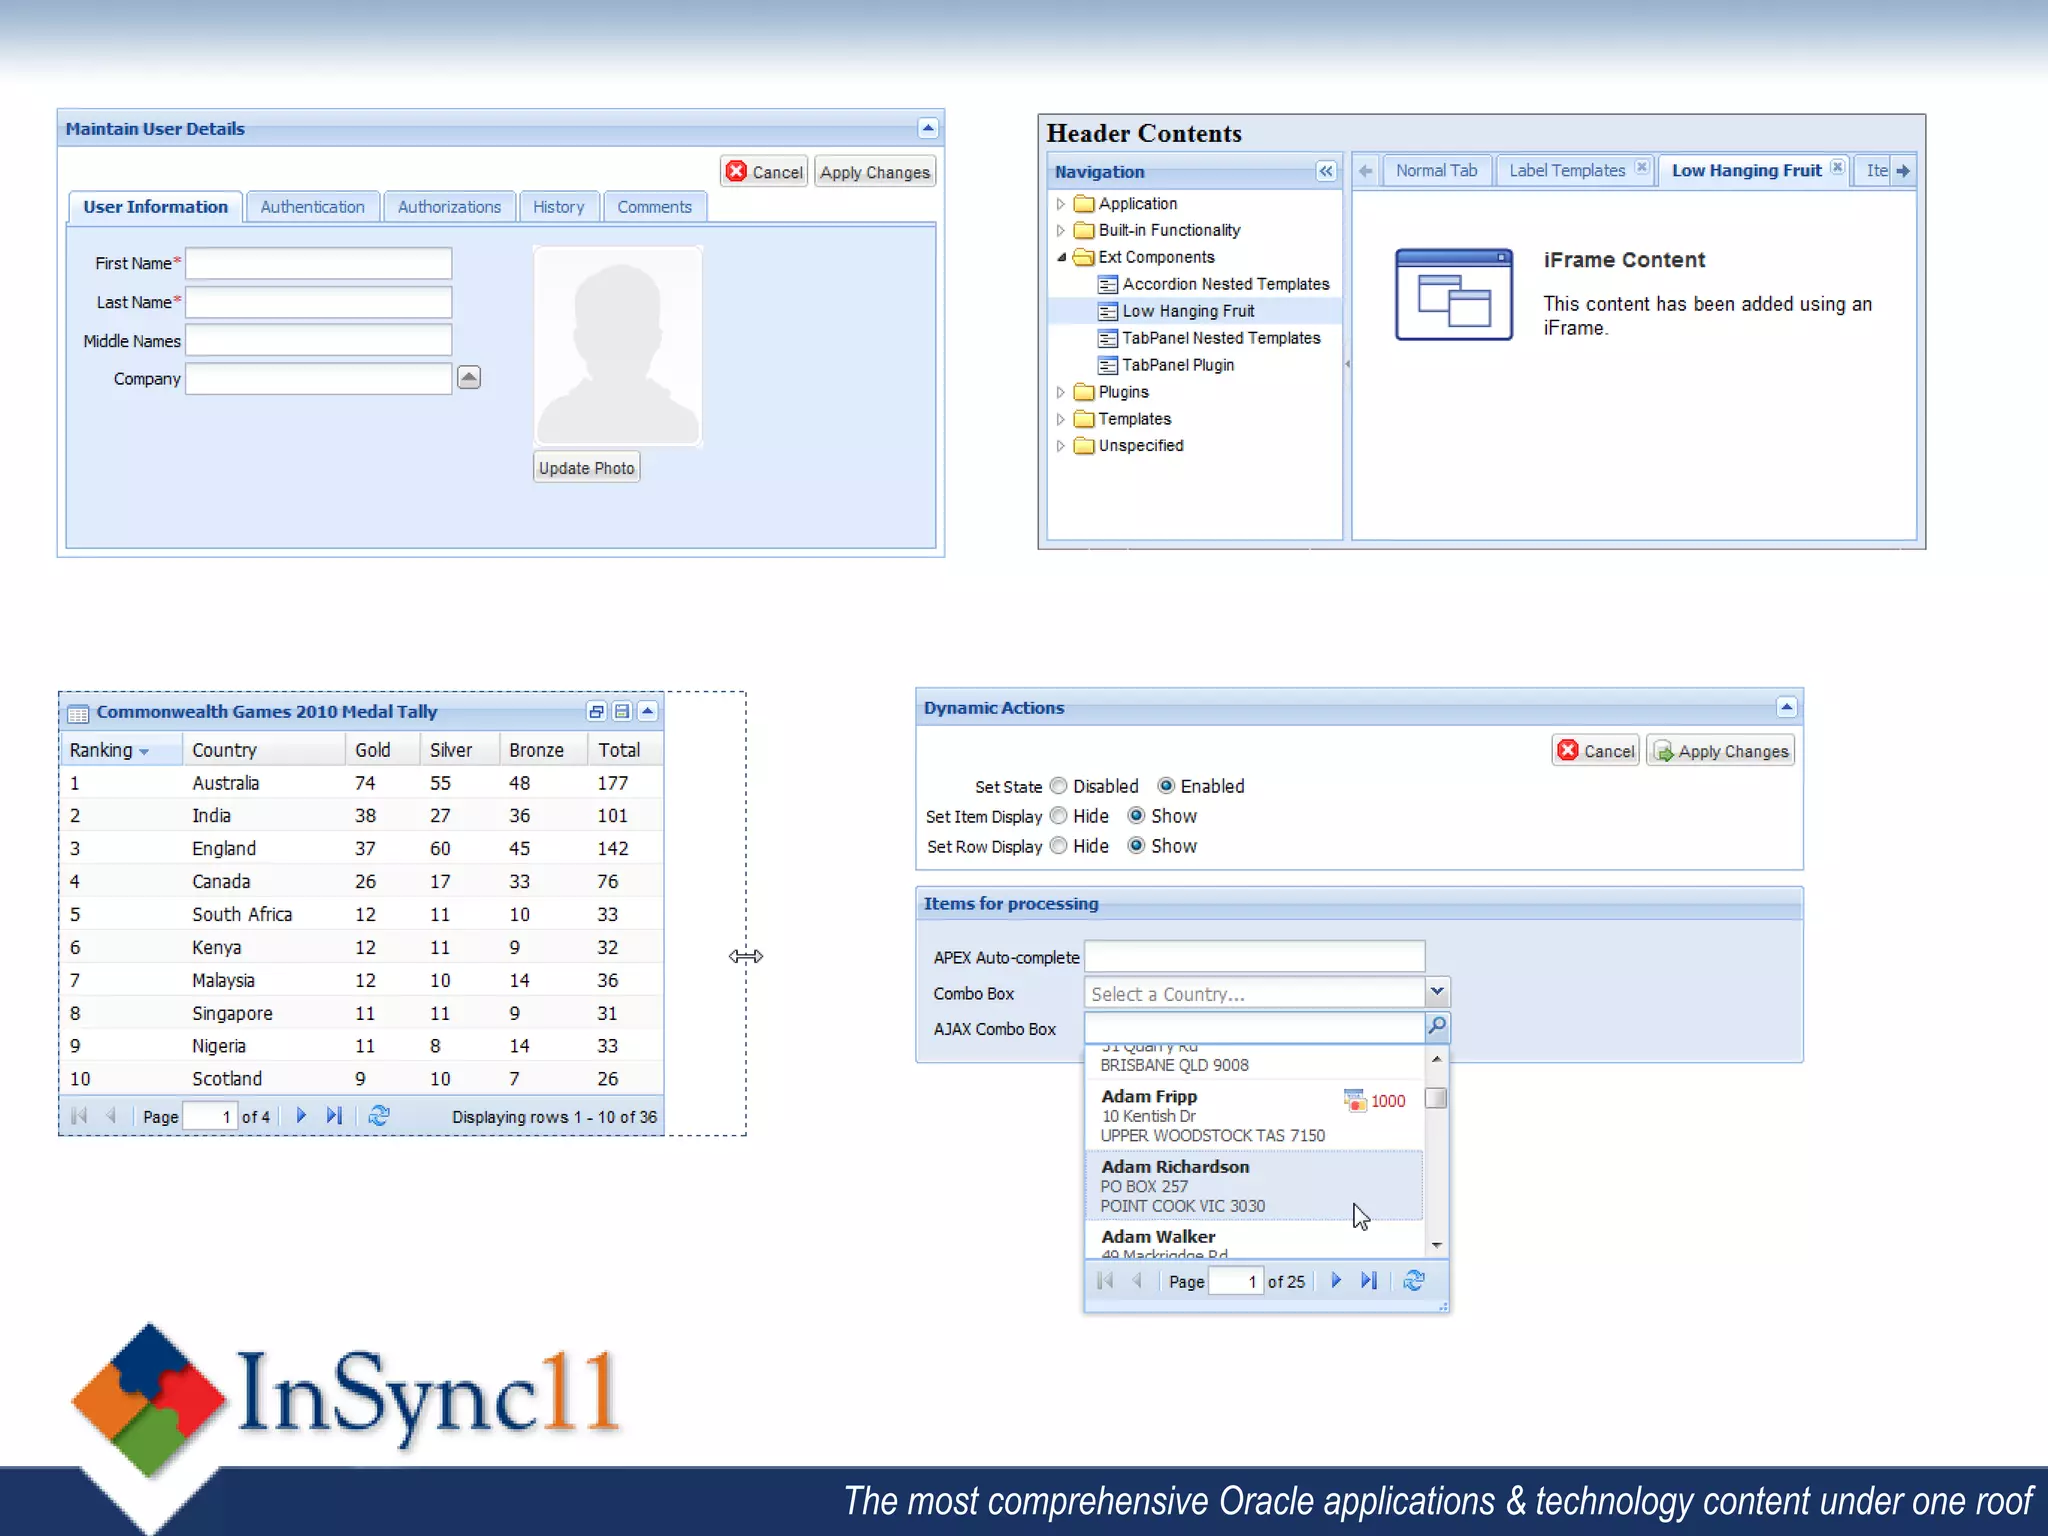Click the AJAX Combo Box search icon
2048x1536 pixels.
1437,1027
